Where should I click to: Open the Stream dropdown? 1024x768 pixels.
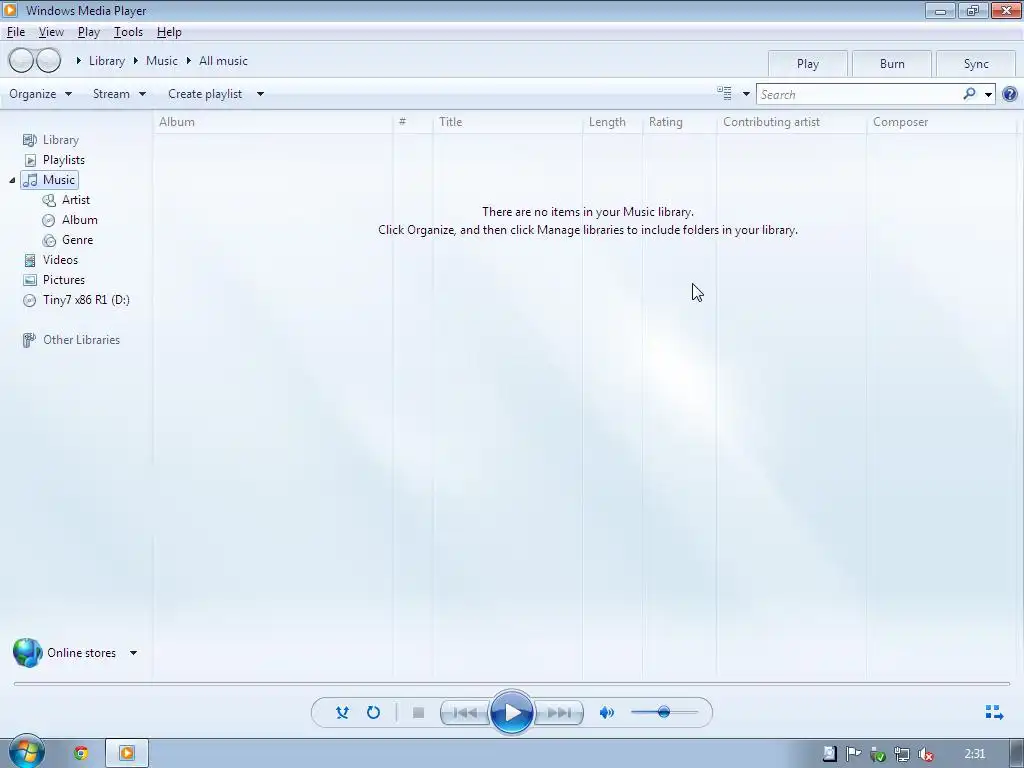(119, 94)
